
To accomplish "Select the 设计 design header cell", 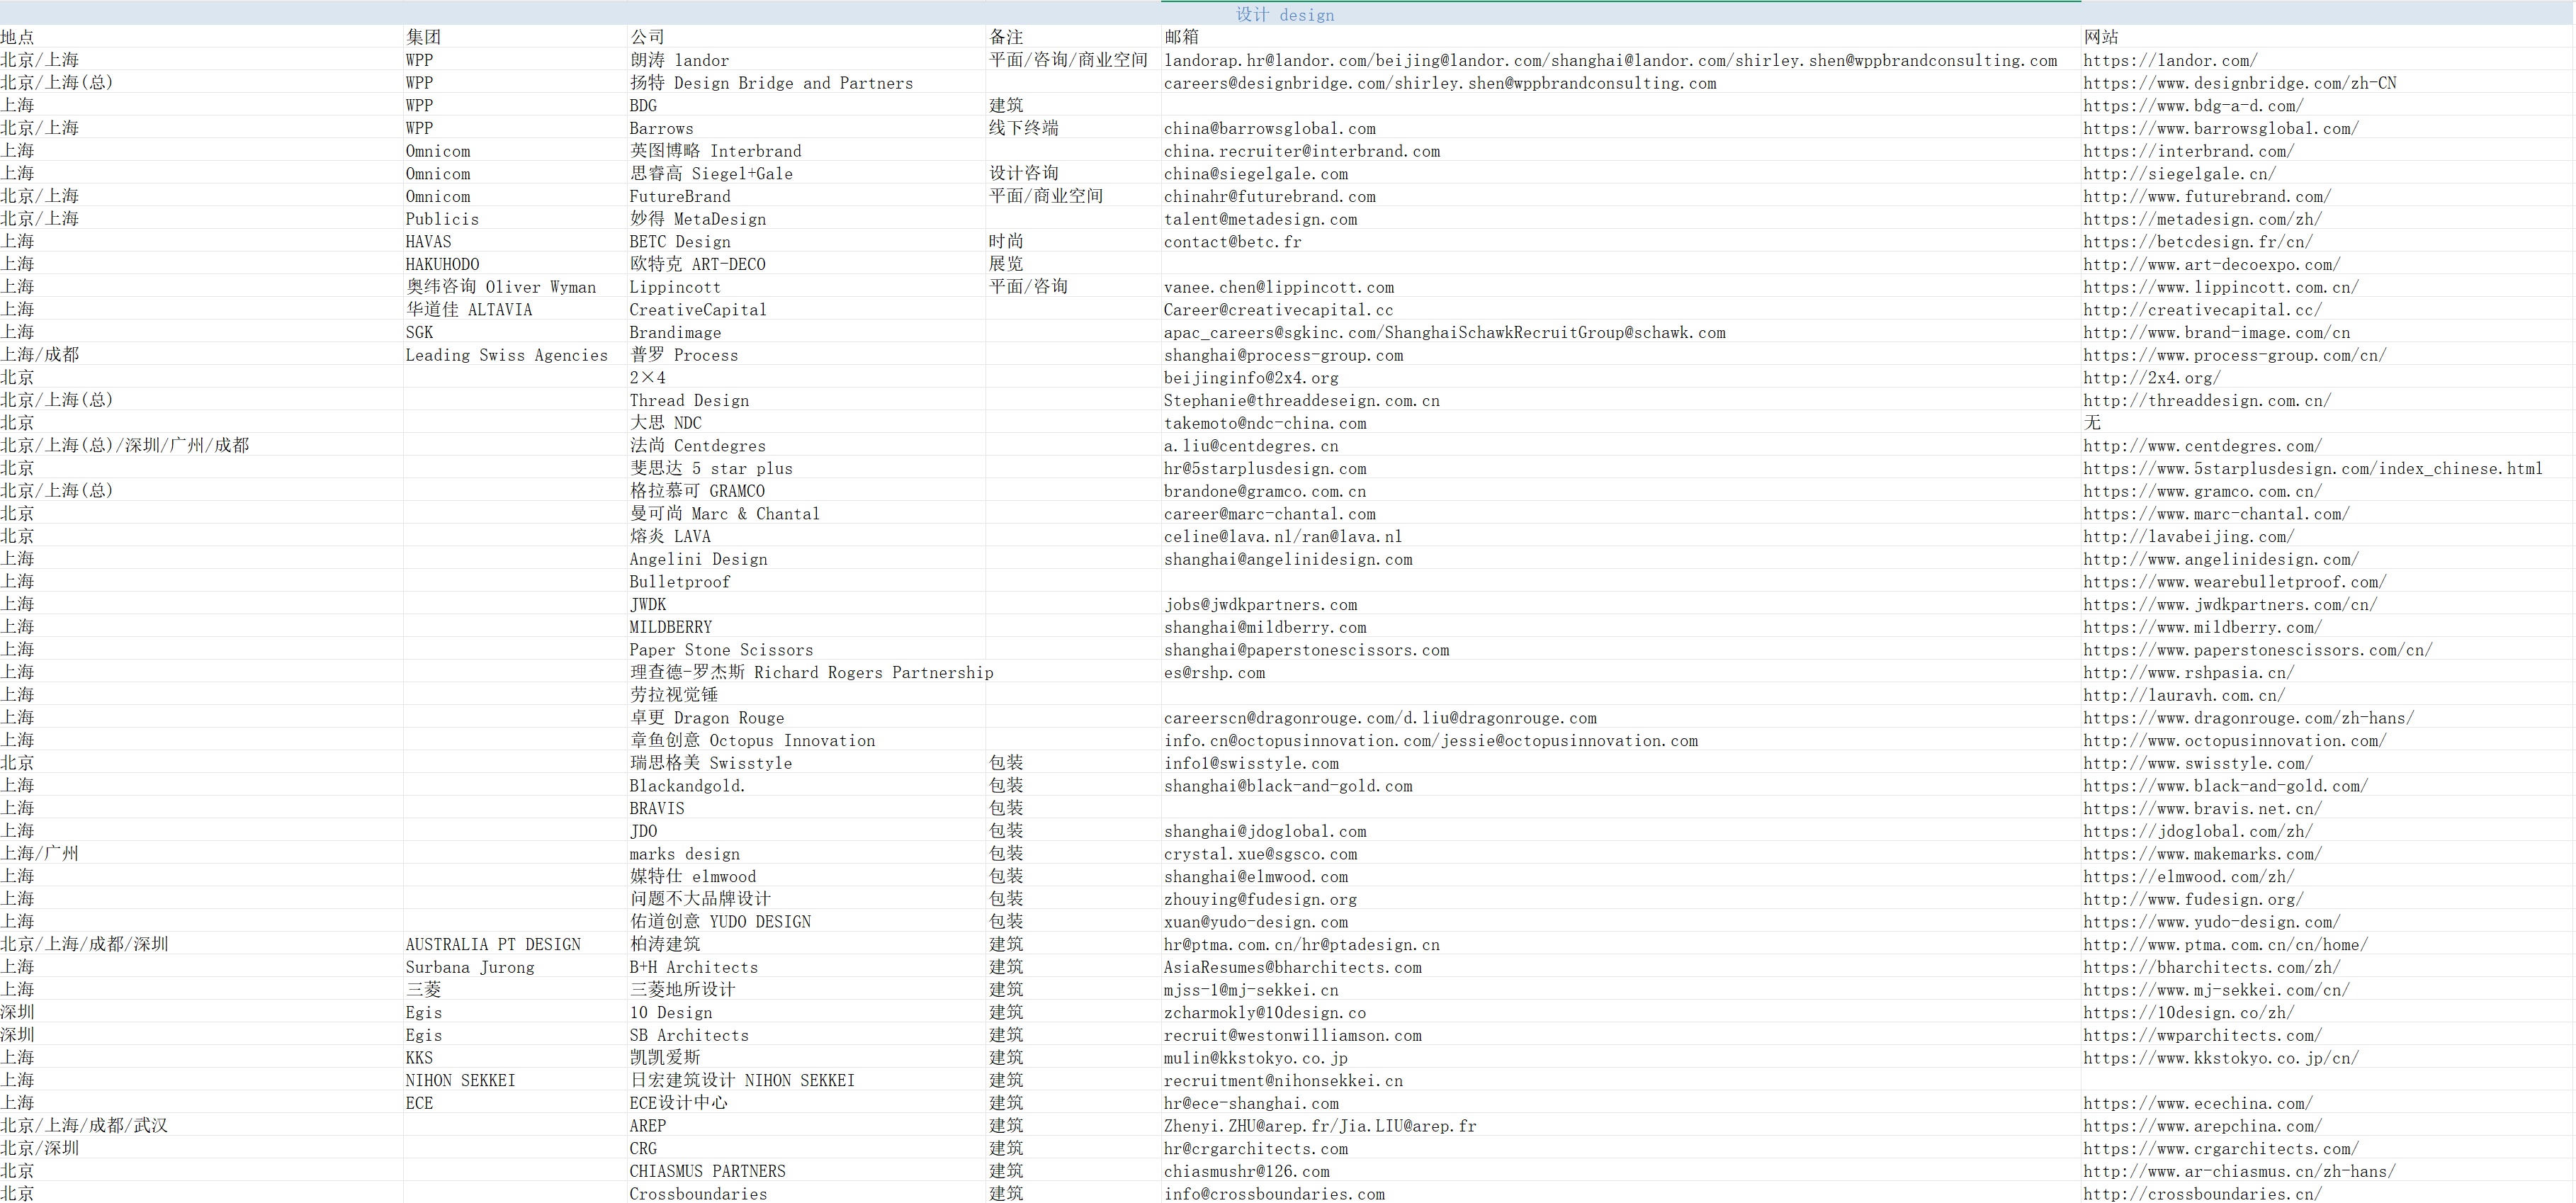I will click(1285, 14).
